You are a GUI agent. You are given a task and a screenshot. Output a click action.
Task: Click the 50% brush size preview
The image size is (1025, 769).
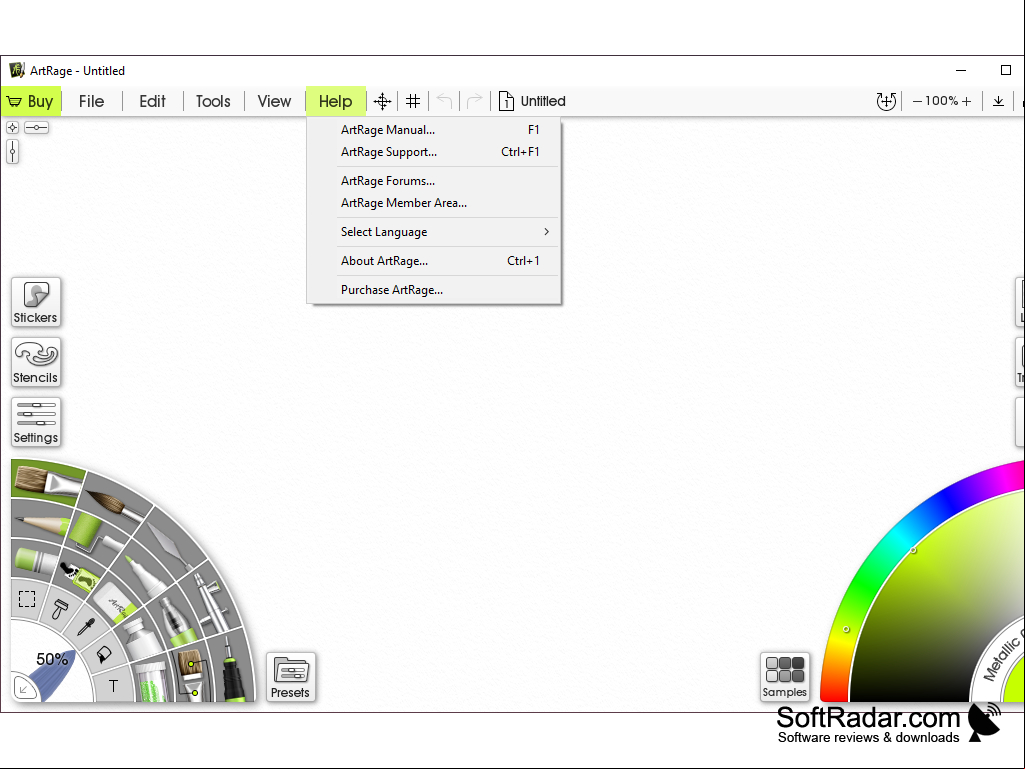tap(52, 660)
